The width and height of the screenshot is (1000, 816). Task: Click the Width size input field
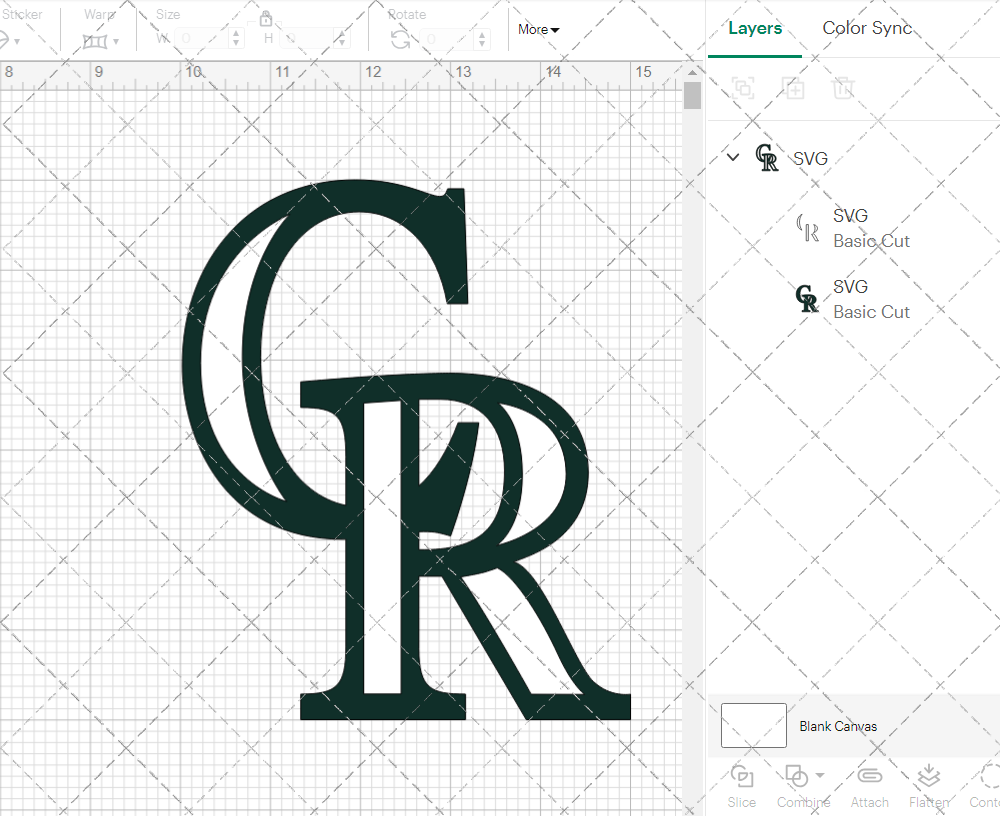coord(202,39)
